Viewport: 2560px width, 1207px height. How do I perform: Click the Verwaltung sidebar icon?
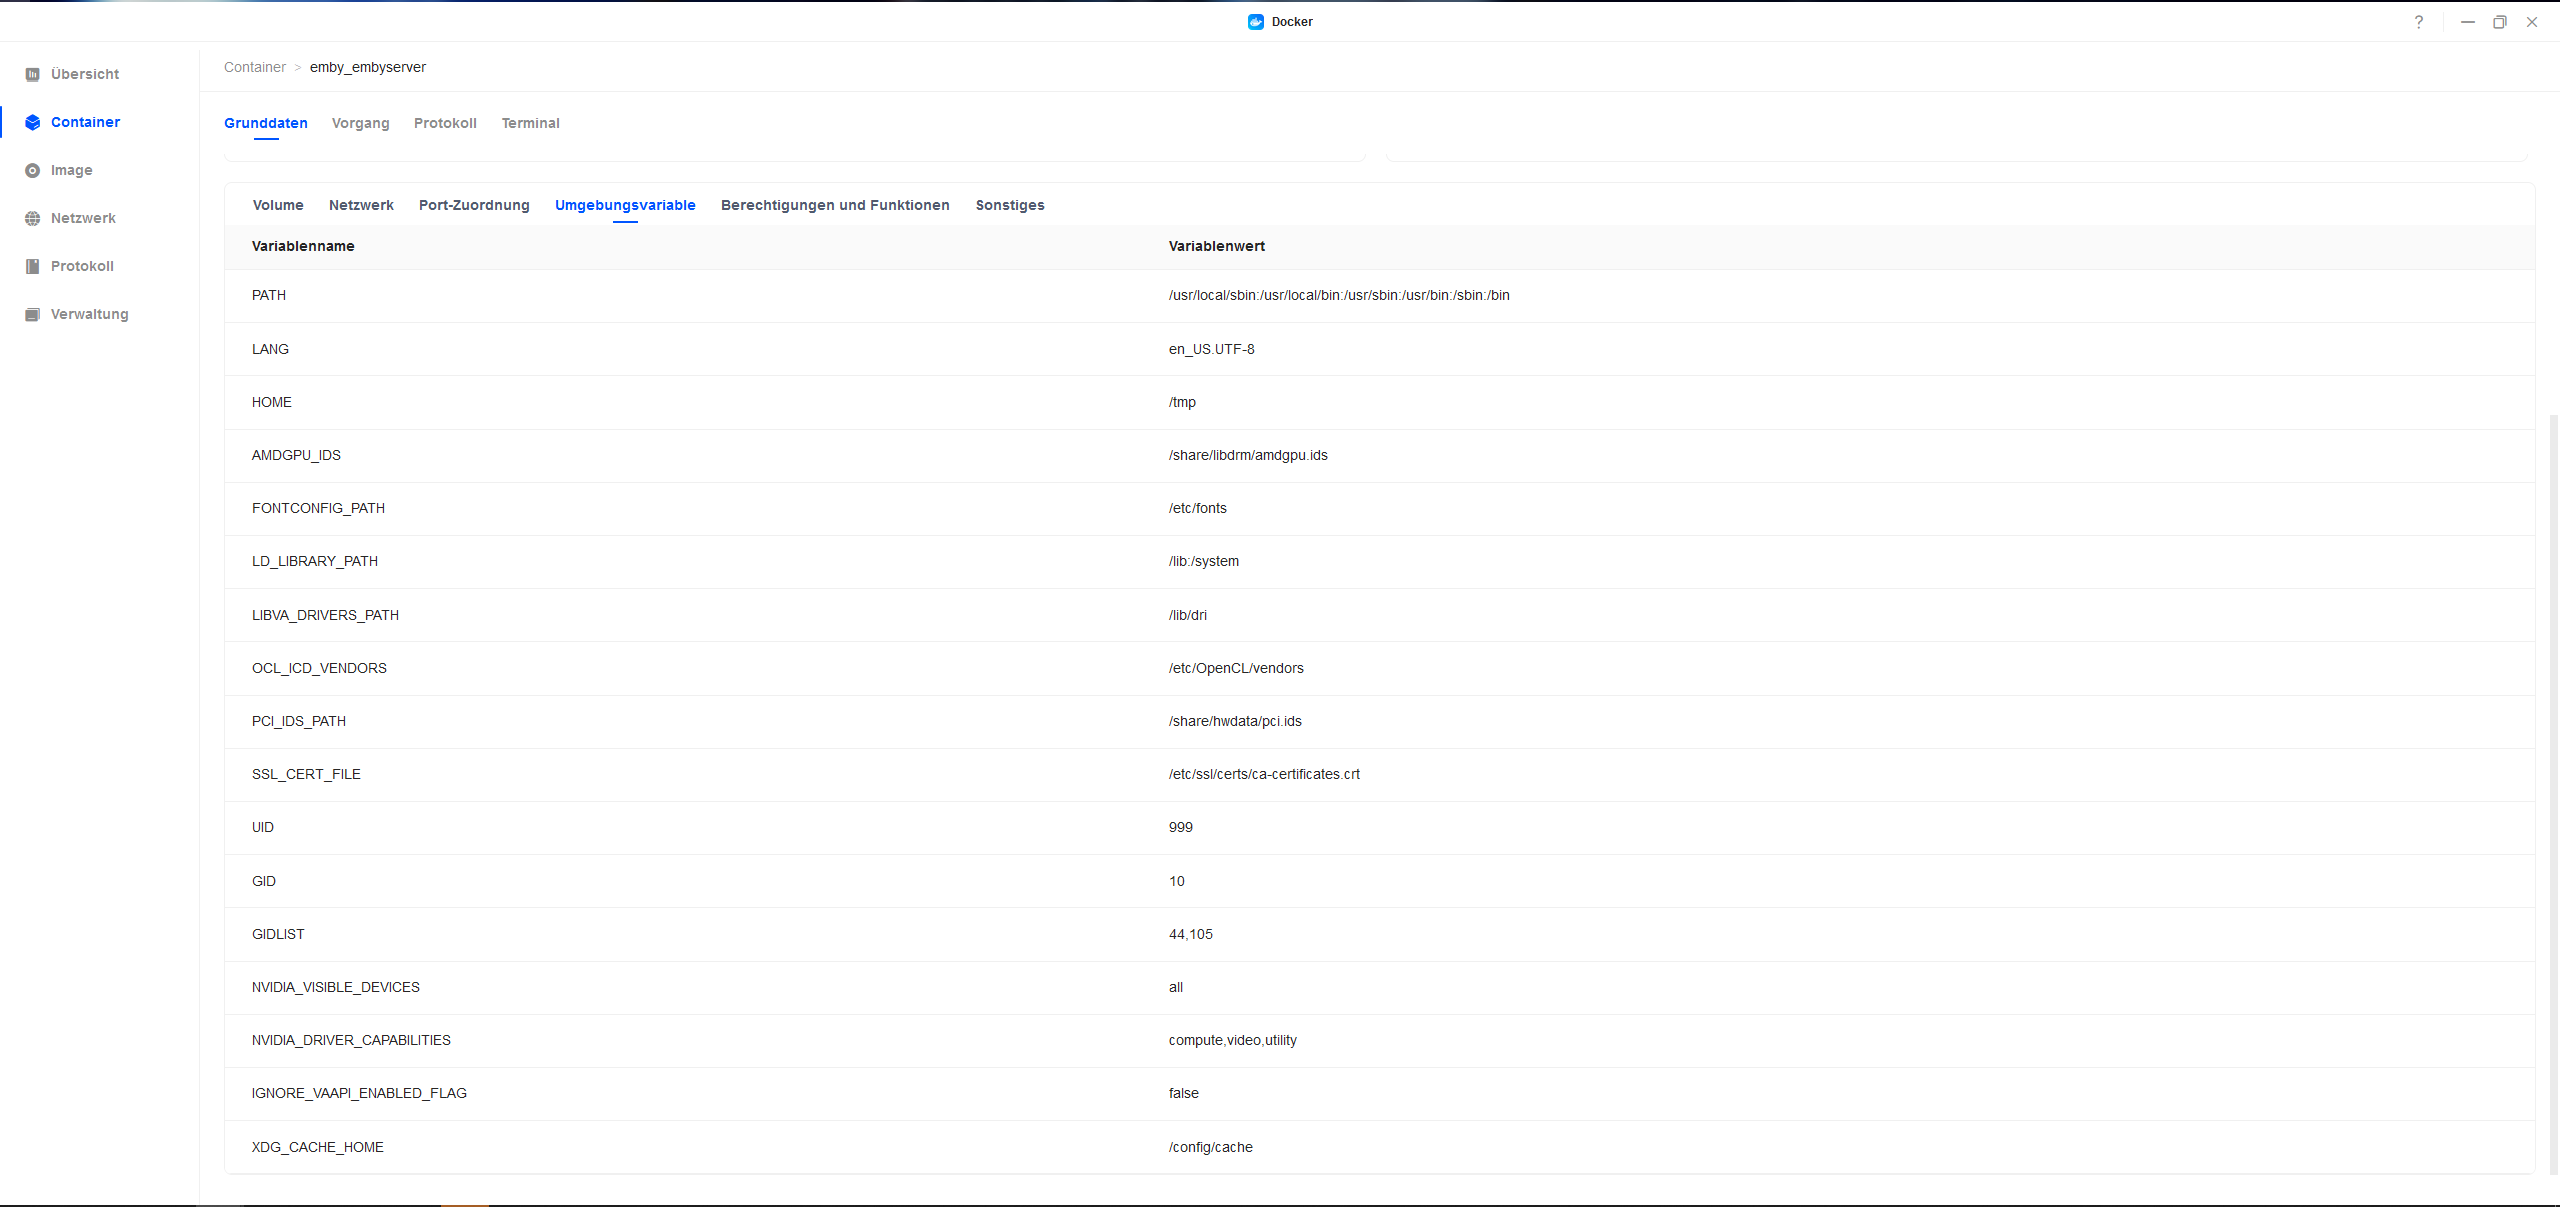pos(32,314)
